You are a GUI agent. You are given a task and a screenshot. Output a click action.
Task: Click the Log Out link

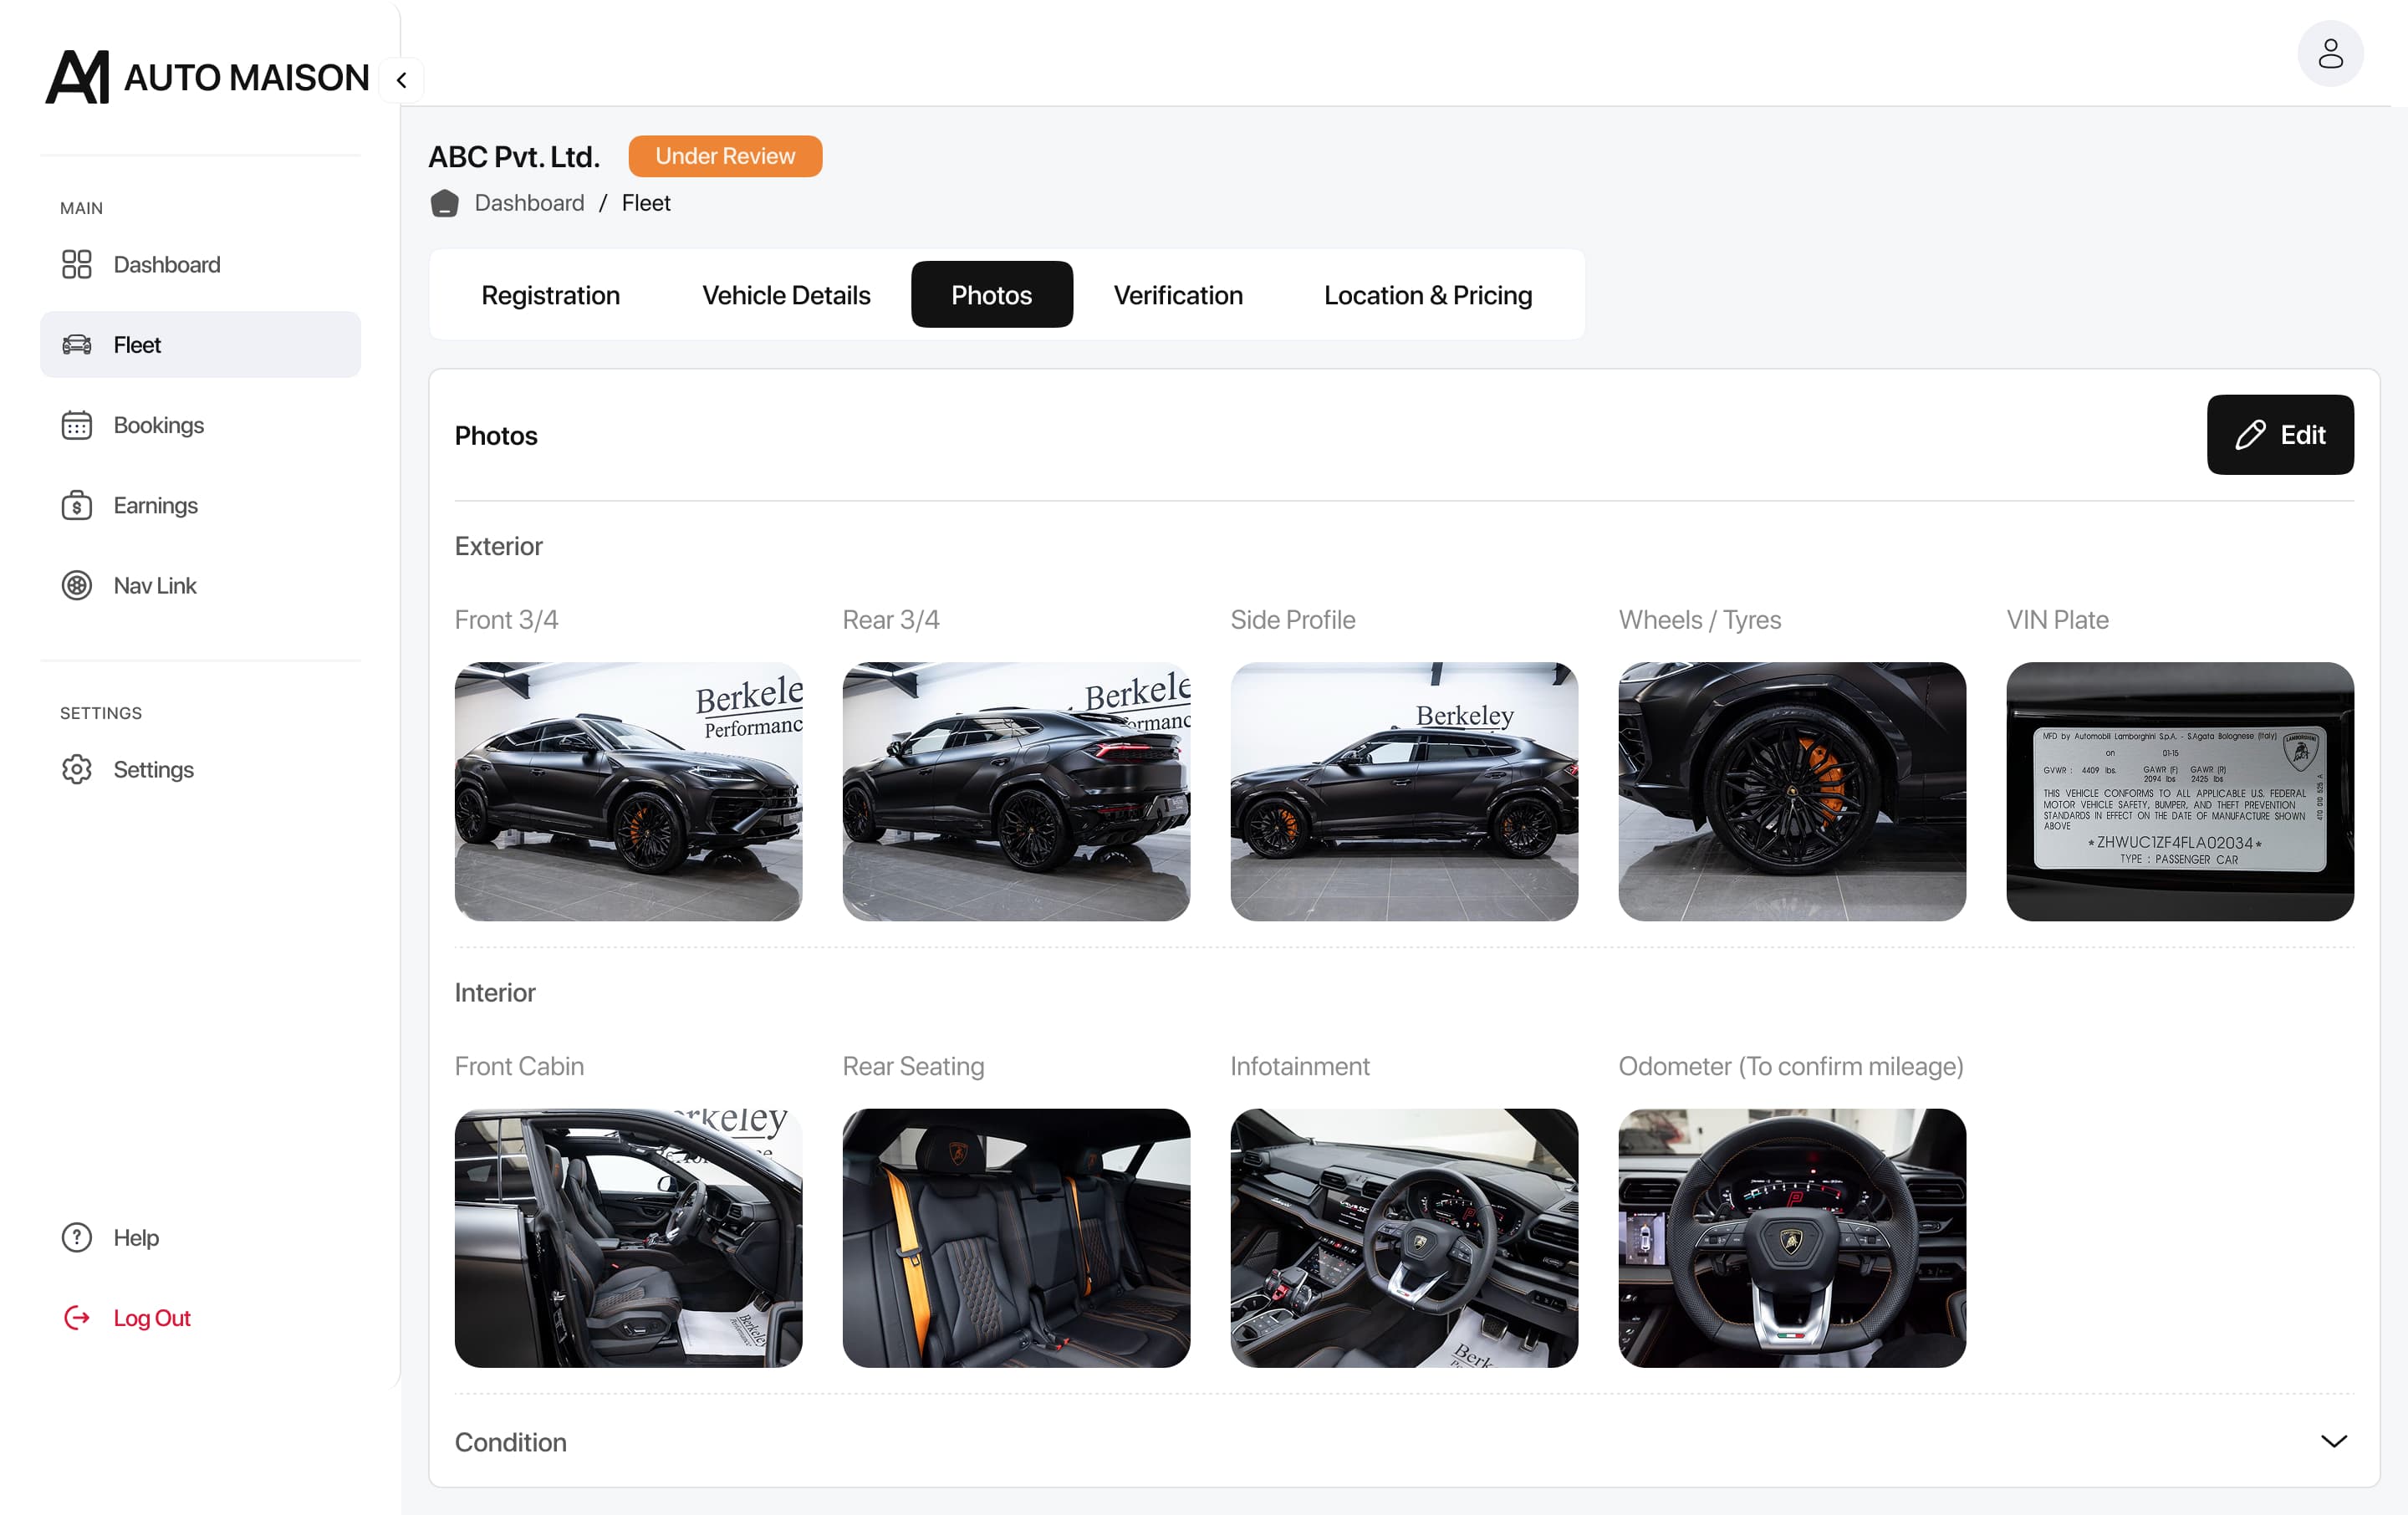click(x=151, y=1318)
